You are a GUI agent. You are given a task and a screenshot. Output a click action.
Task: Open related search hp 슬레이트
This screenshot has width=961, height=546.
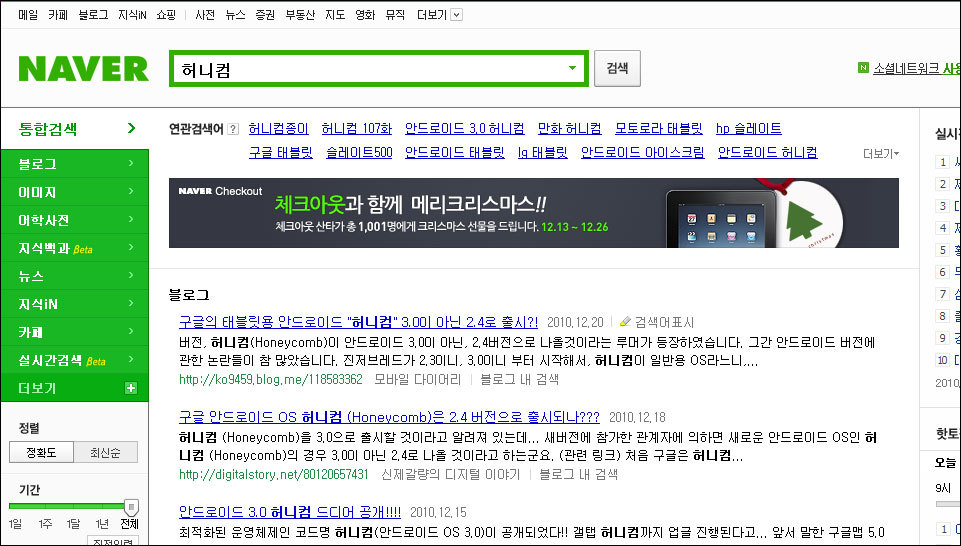pyautogui.click(x=749, y=129)
